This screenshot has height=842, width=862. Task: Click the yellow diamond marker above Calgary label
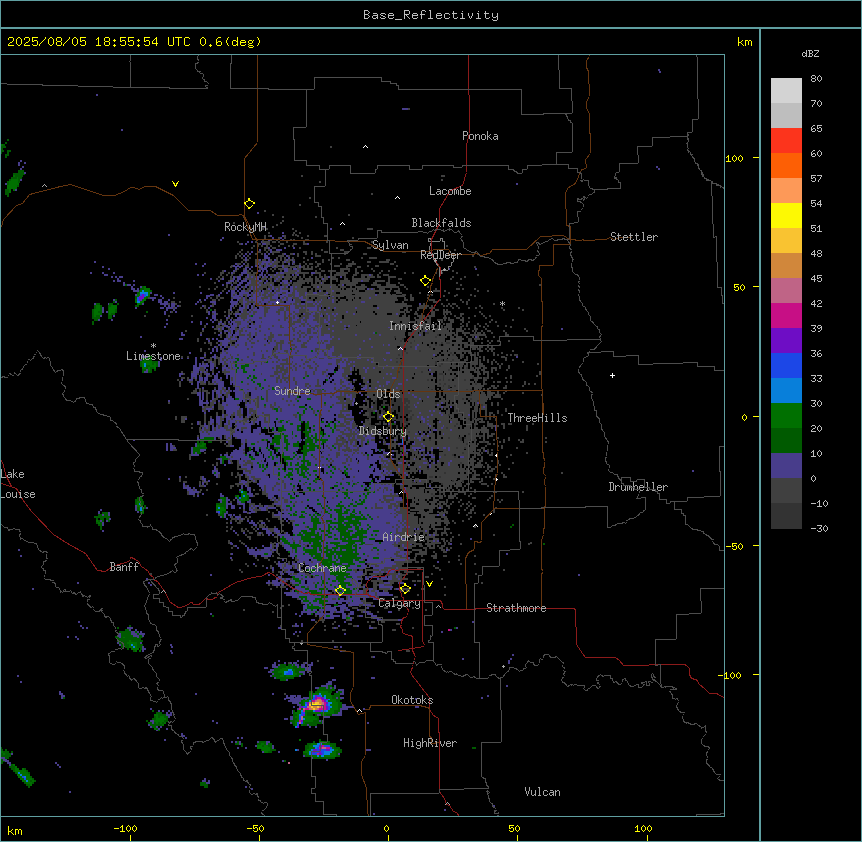click(405, 589)
